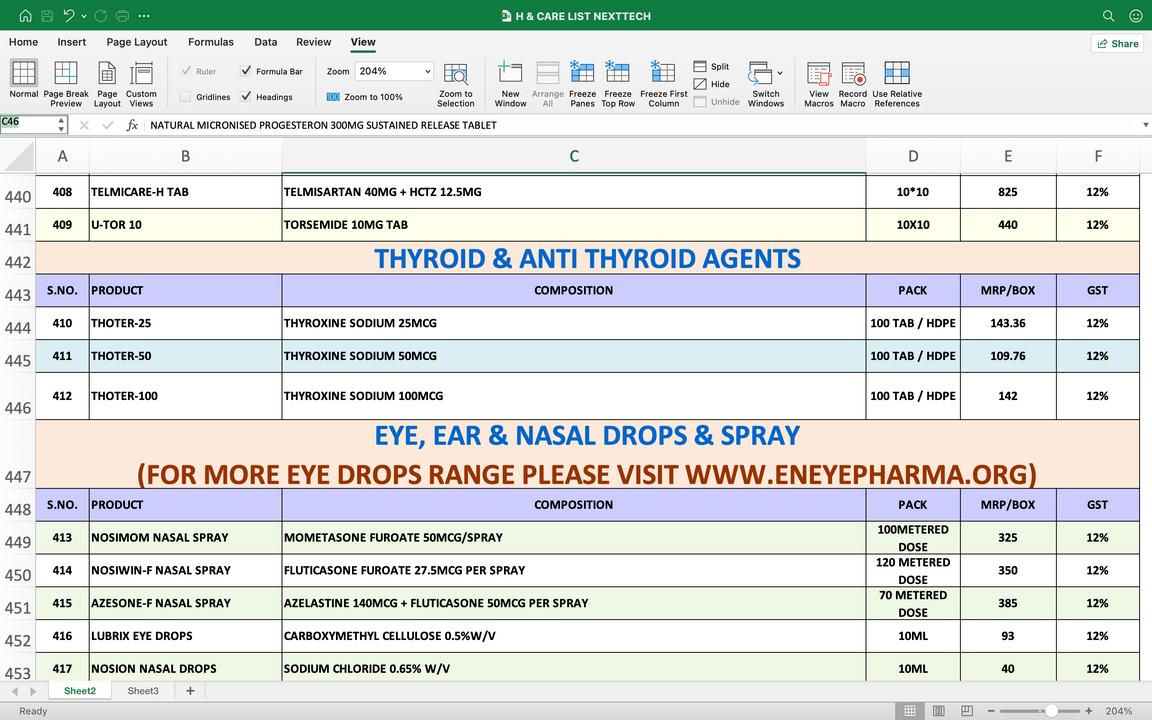Viewport: 1152px width, 720px height.
Task: Click the zoom out minus in status bar
Action: pyautogui.click(x=991, y=710)
